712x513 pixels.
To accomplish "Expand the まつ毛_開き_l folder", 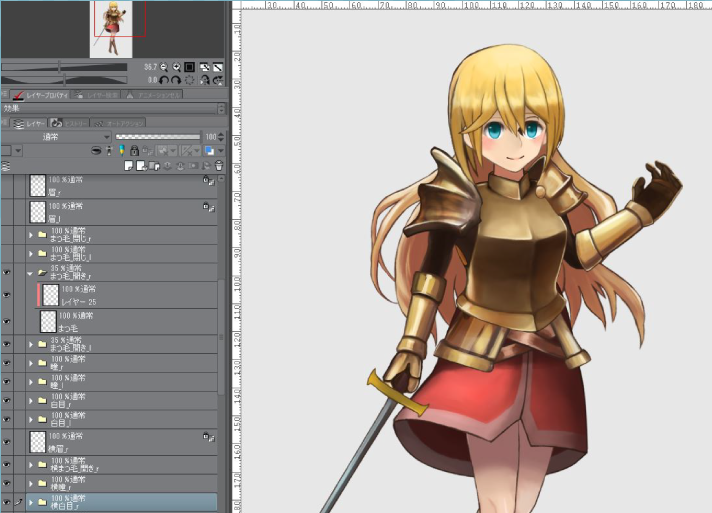I will coord(31,344).
